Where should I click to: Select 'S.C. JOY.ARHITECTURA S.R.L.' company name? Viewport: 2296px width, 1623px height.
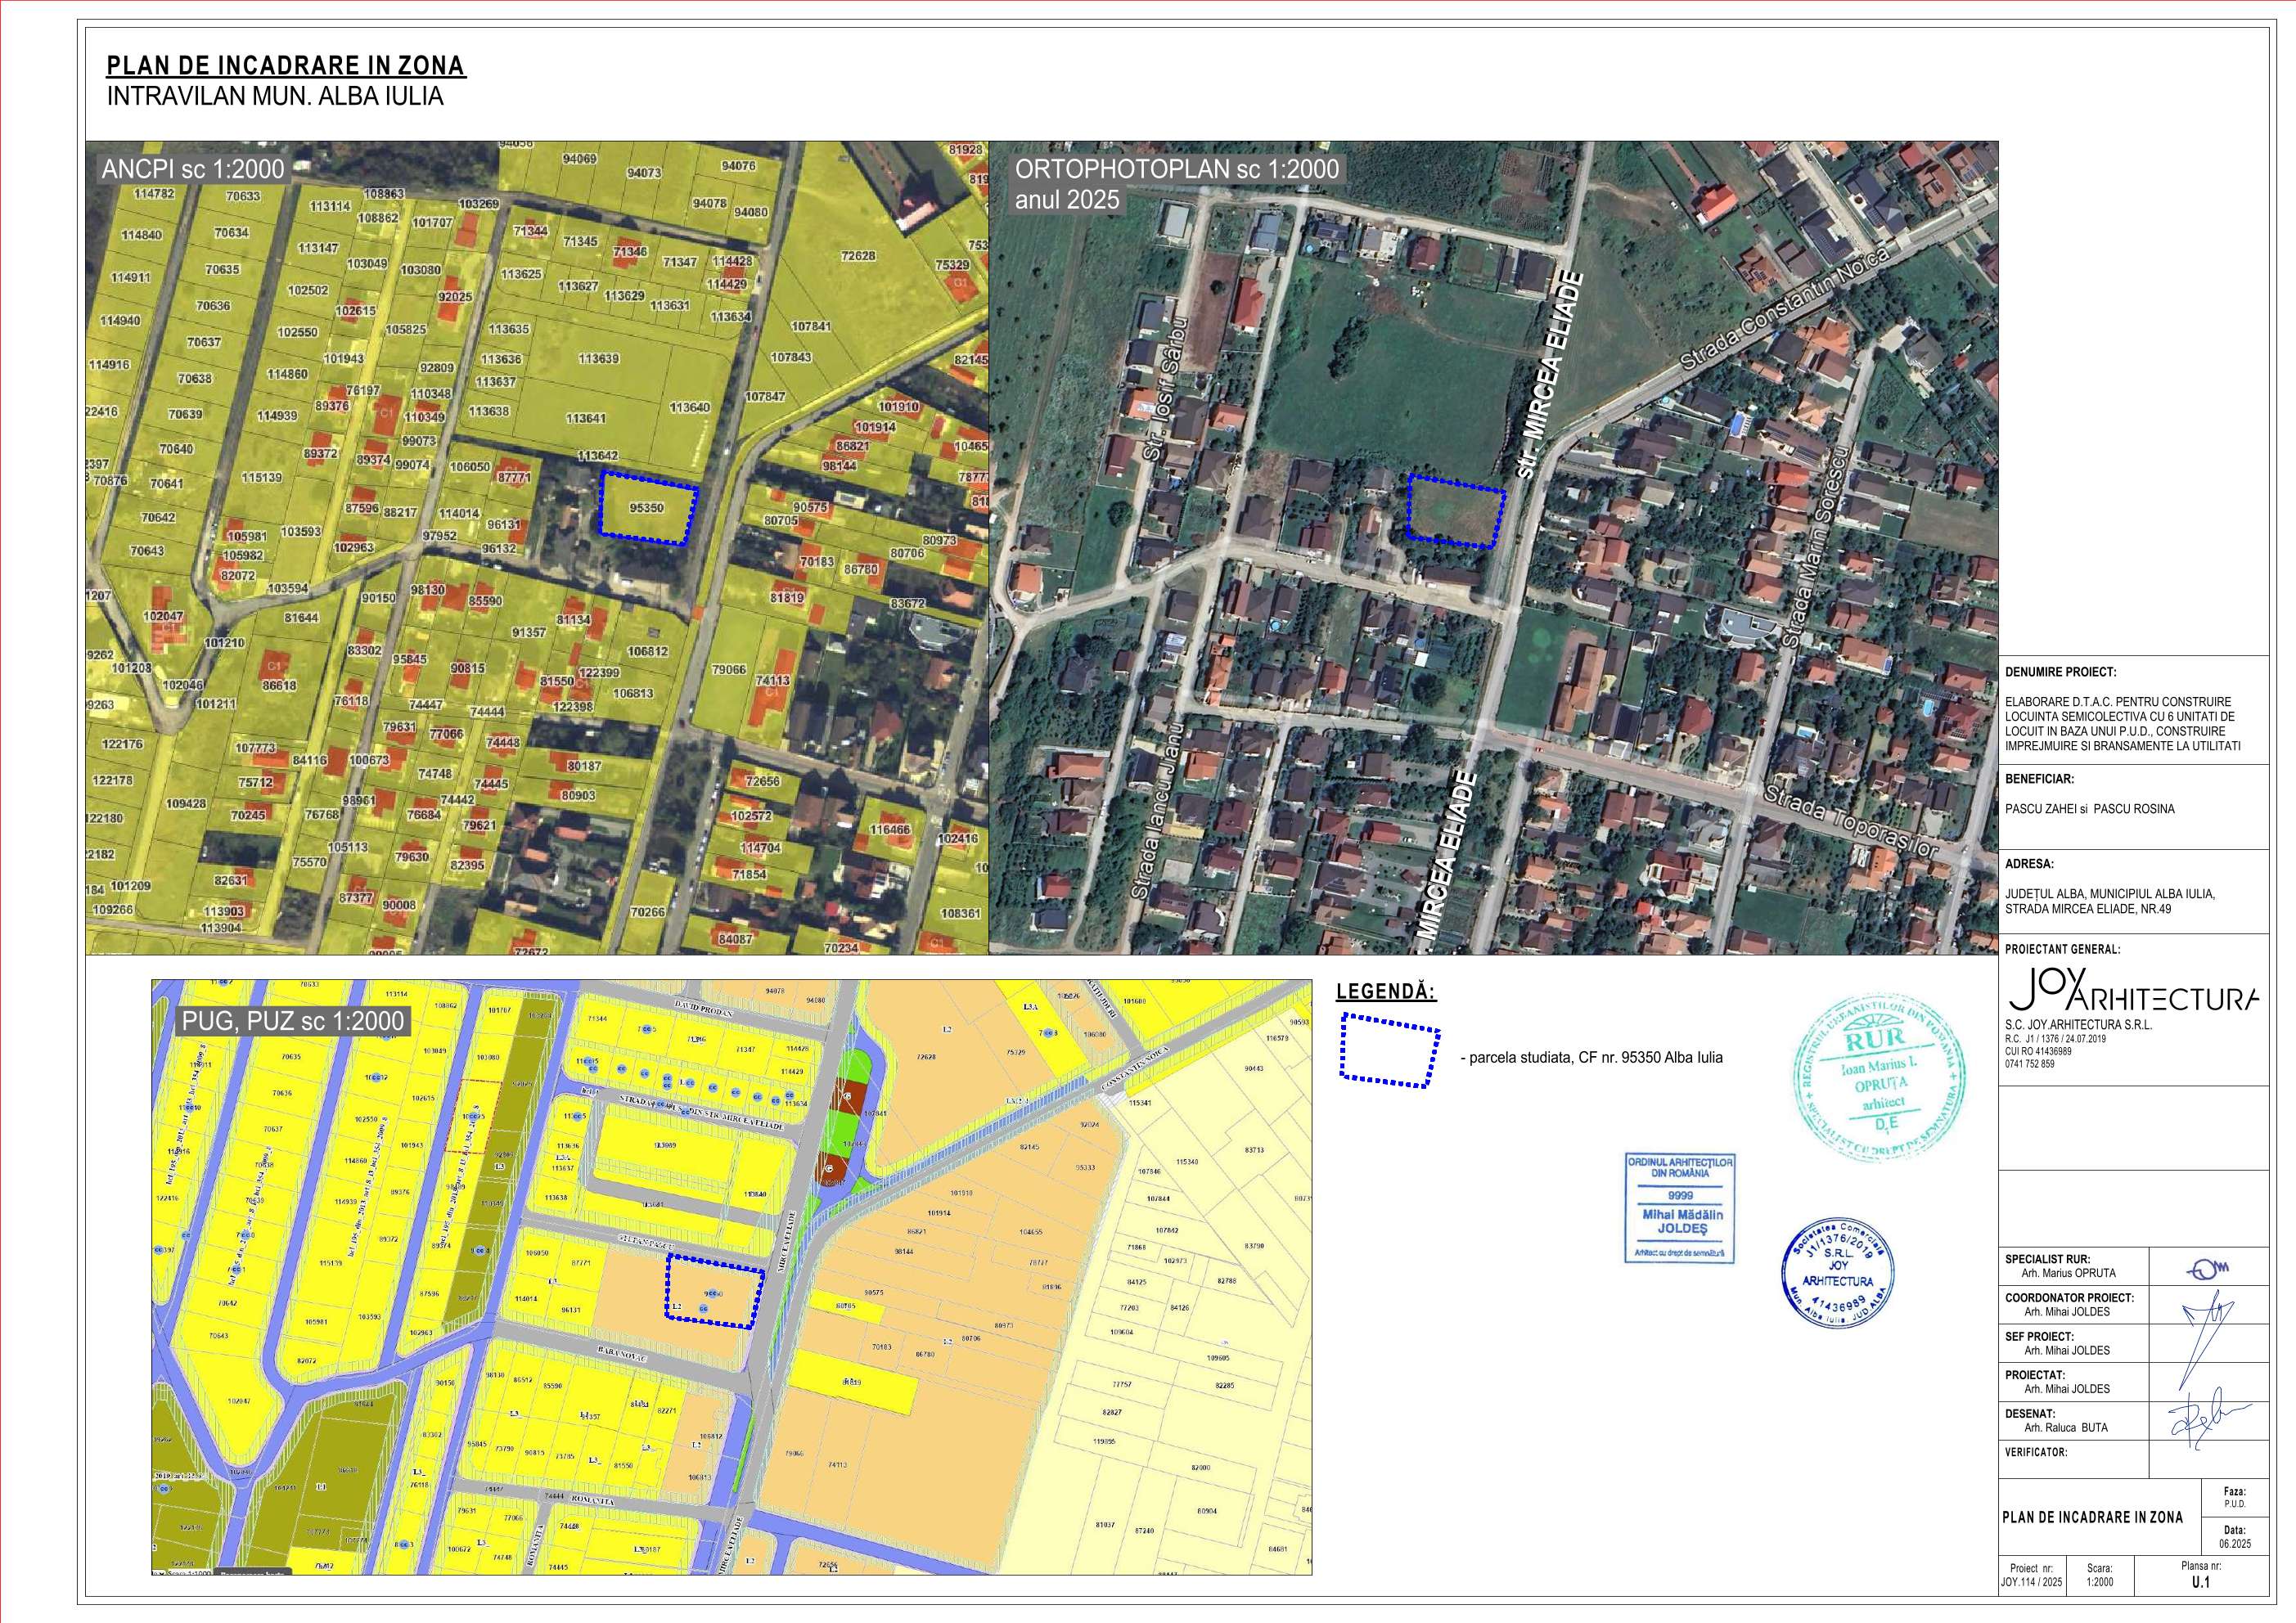2079,1025
